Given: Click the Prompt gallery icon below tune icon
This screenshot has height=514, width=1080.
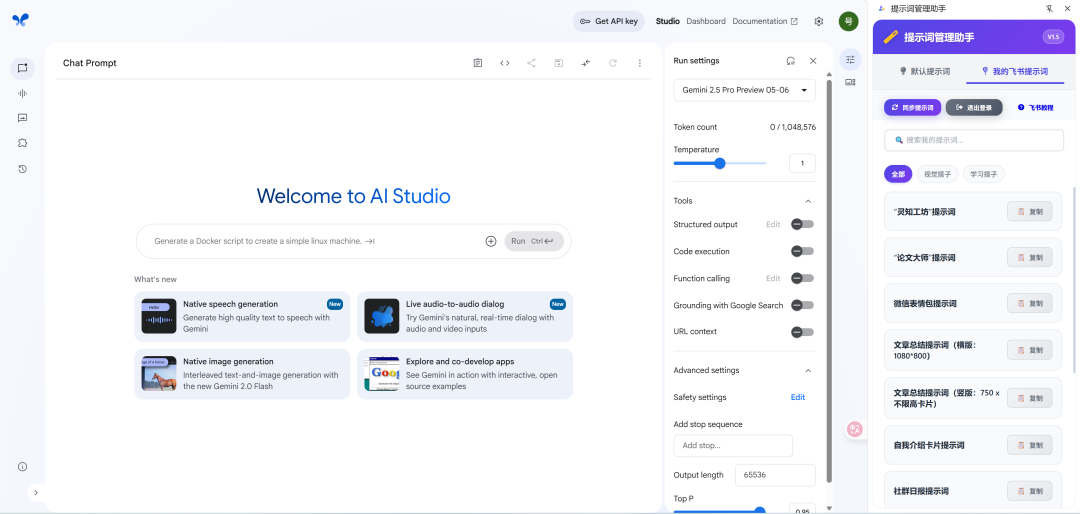Looking at the screenshot, I should point(850,82).
